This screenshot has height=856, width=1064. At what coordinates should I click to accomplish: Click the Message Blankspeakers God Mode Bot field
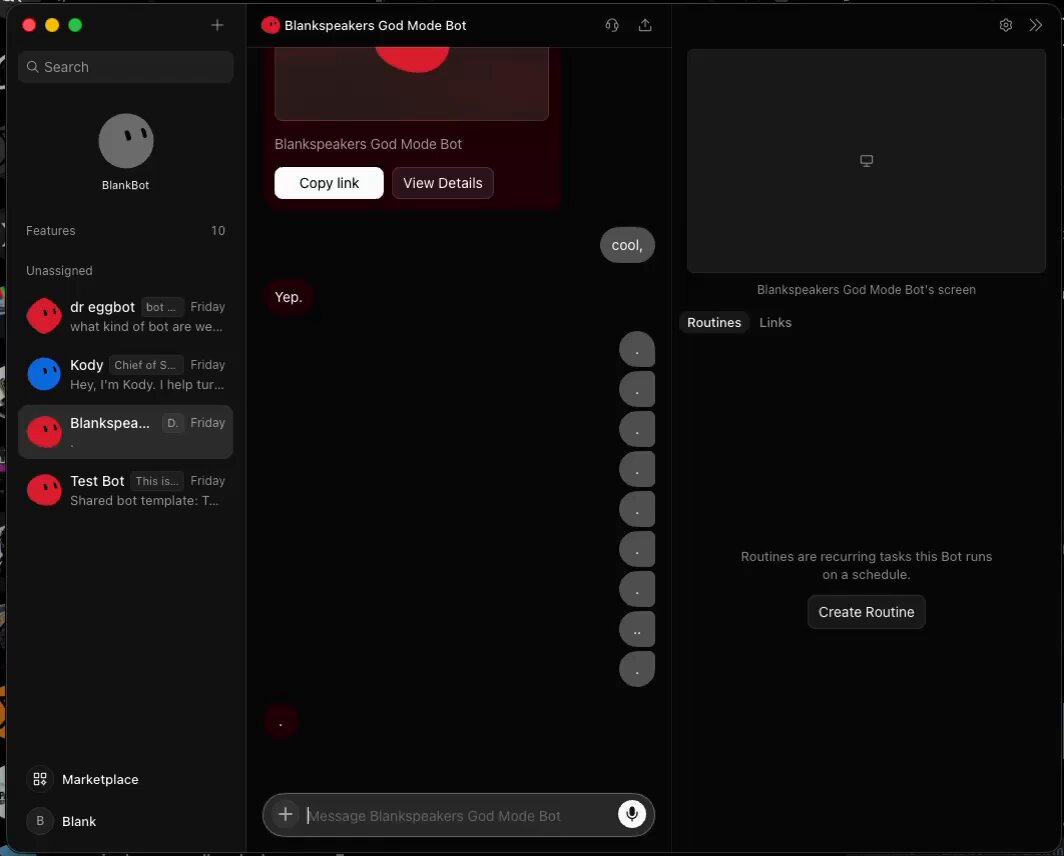(459, 815)
